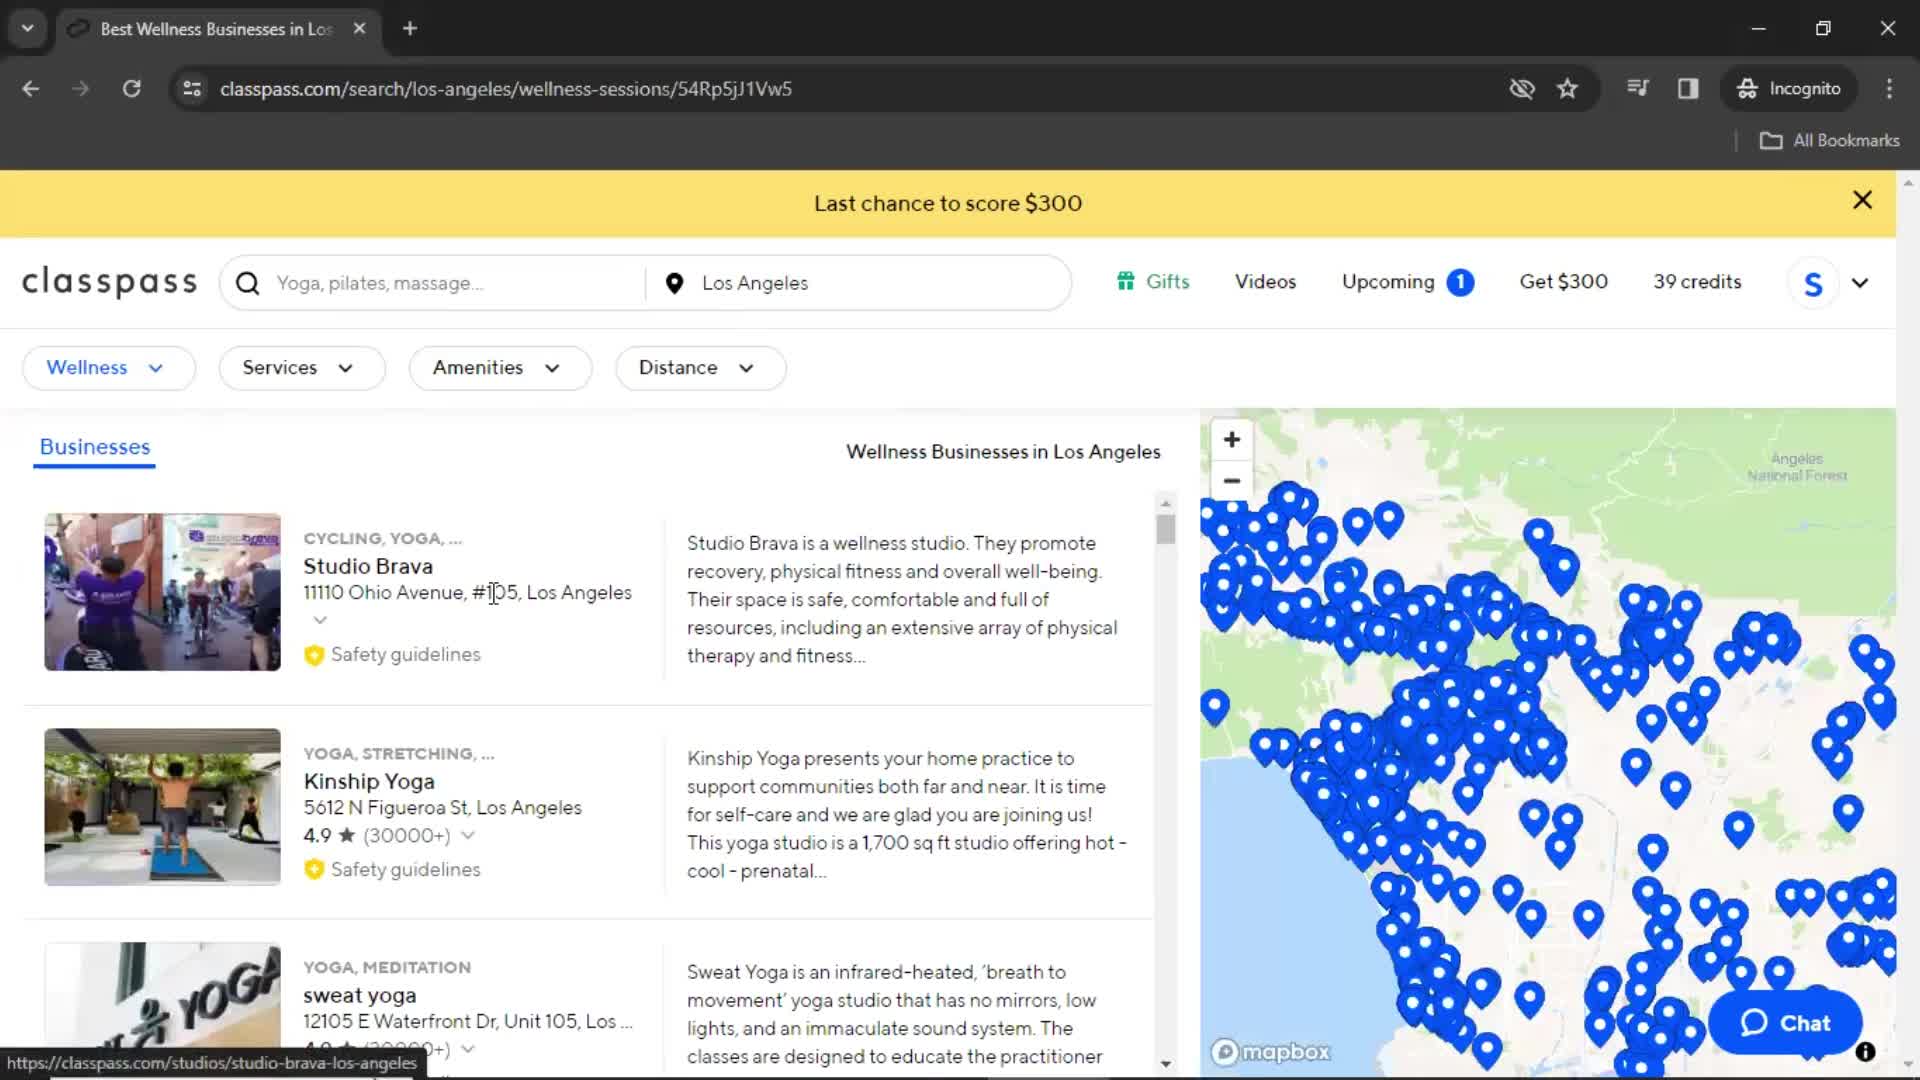Open the sweat yoga listing title
Viewport: 1920px width, 1080px height.
pyautogui.click(x=360, y=996)
